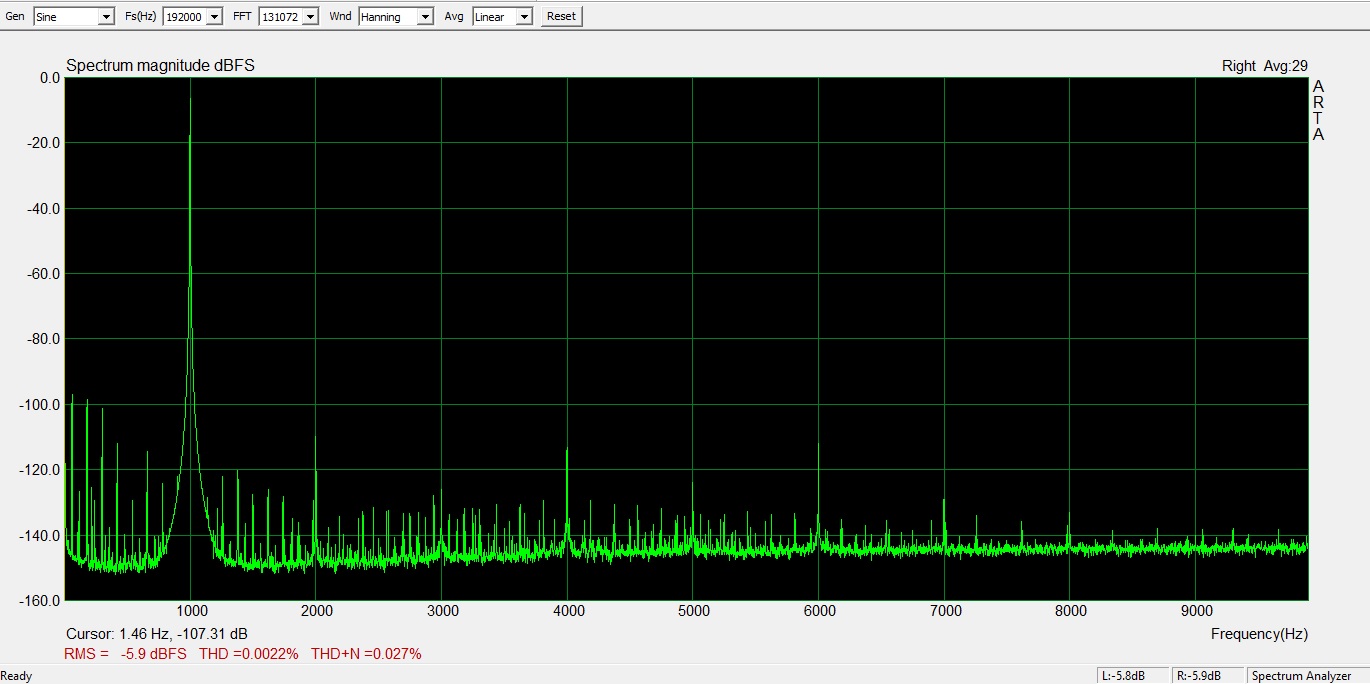Click the ARTA vertical logo text

(1318, 110)
